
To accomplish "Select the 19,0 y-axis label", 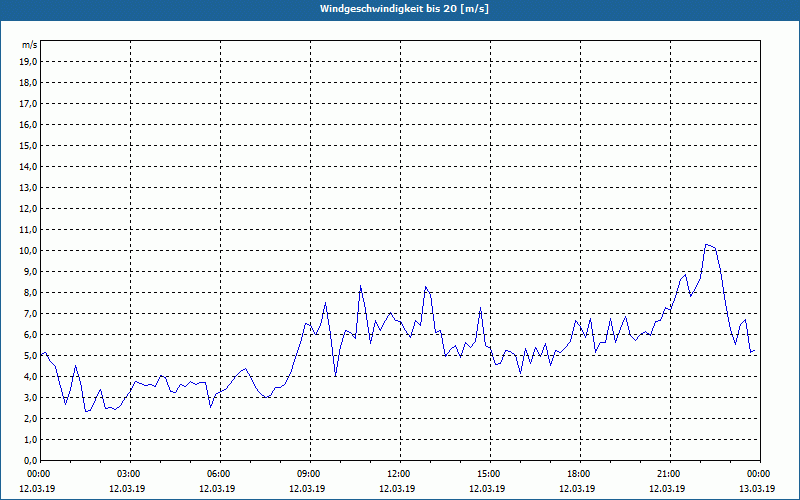I will 29,62.
